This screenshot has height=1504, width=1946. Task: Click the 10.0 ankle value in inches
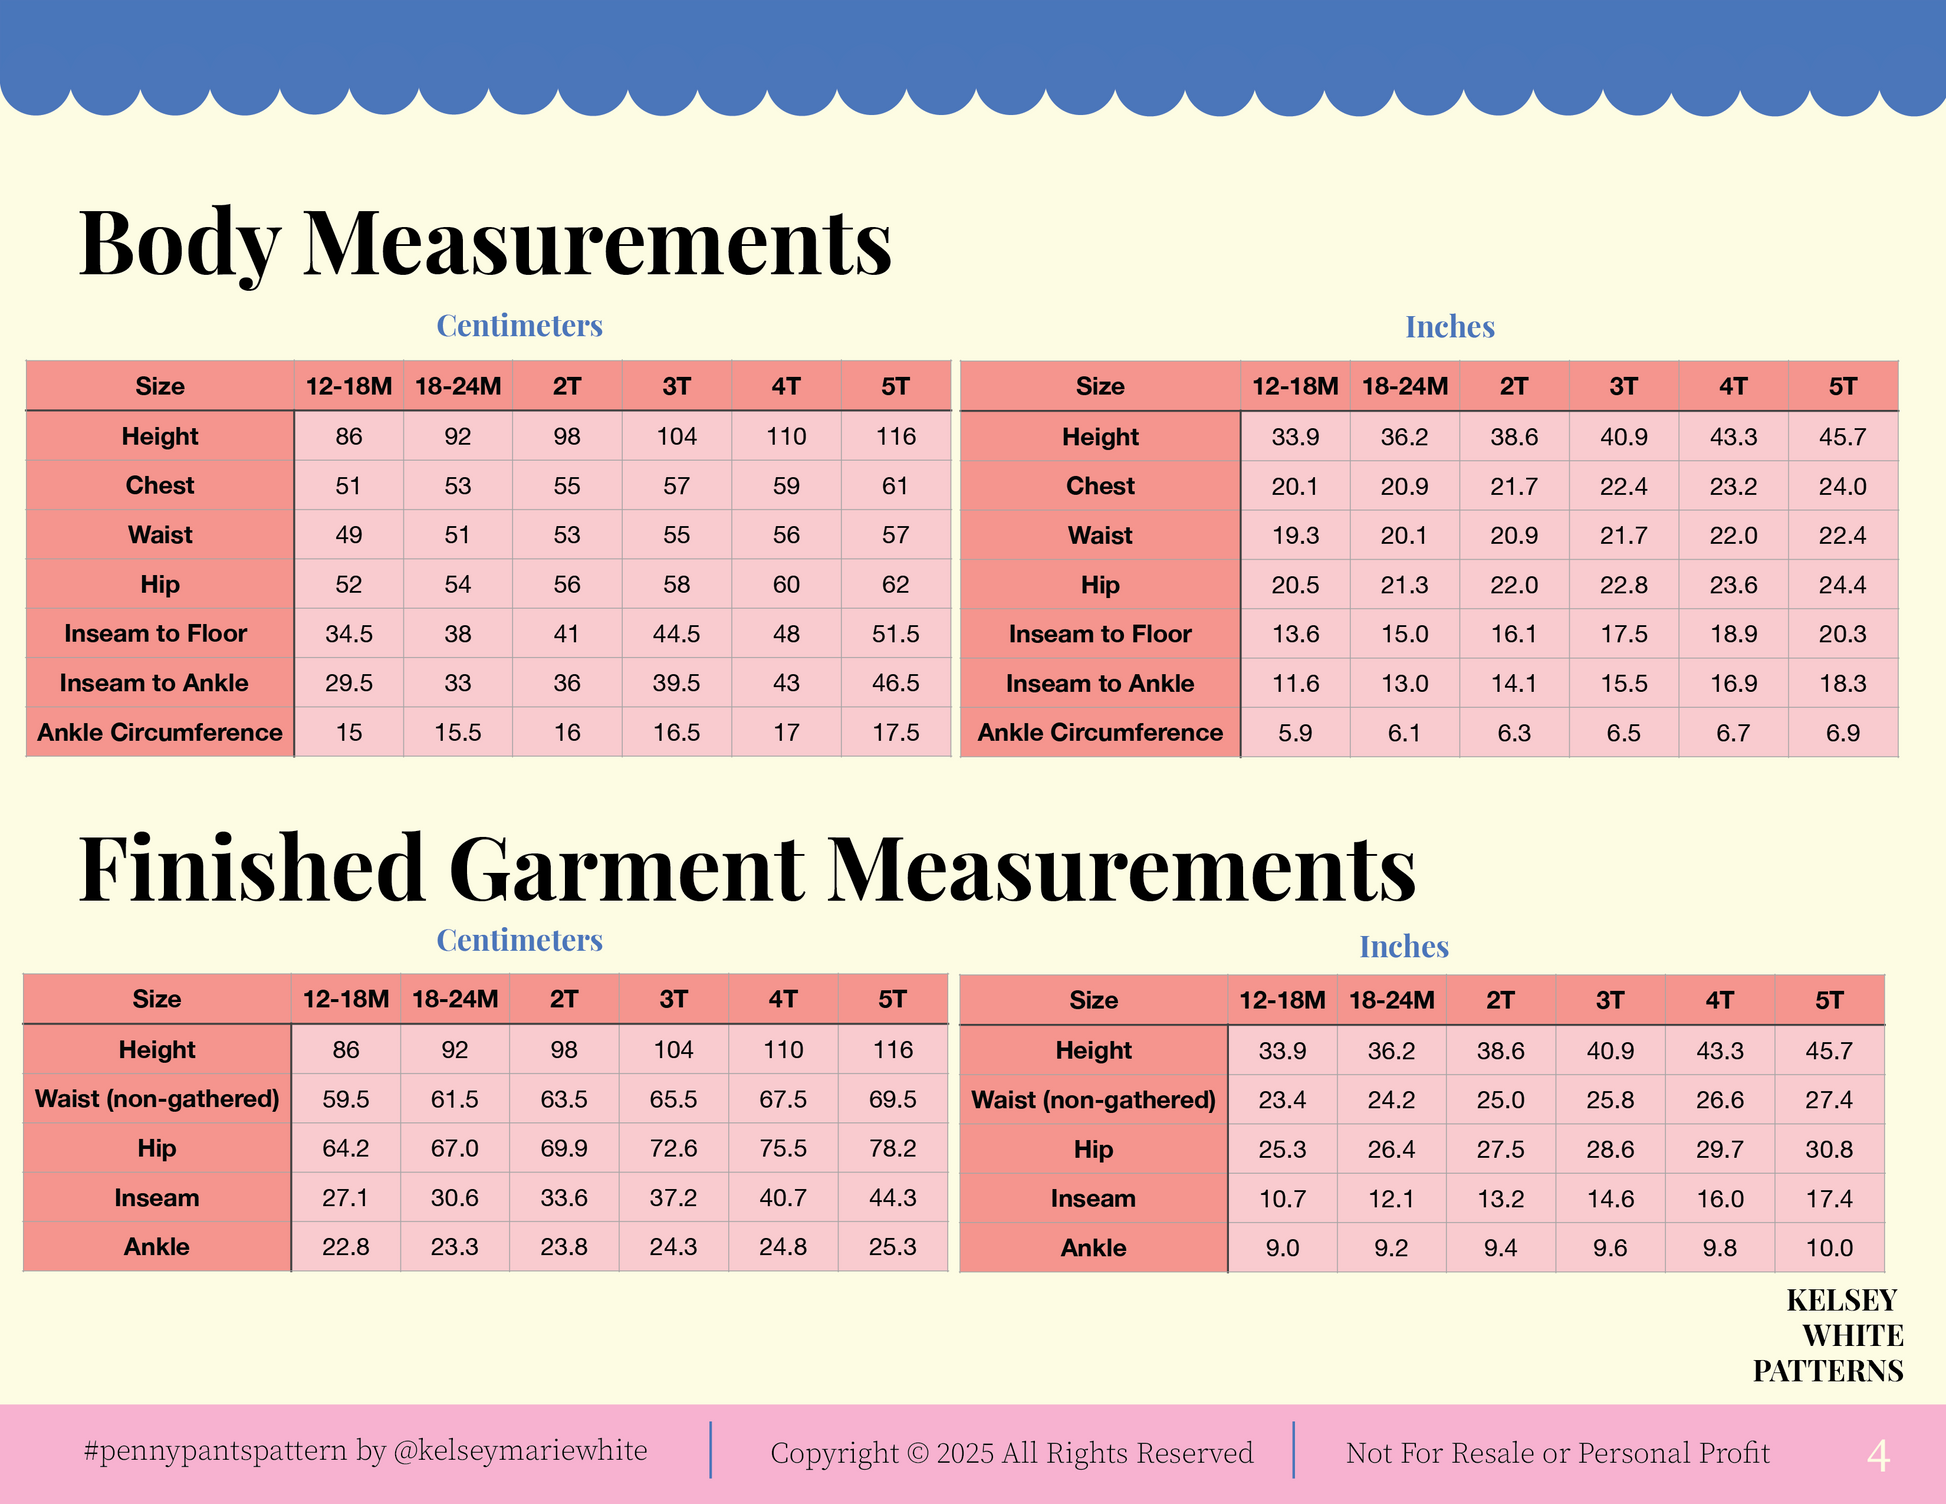pyautogui.click(x=1829, y=1248)
